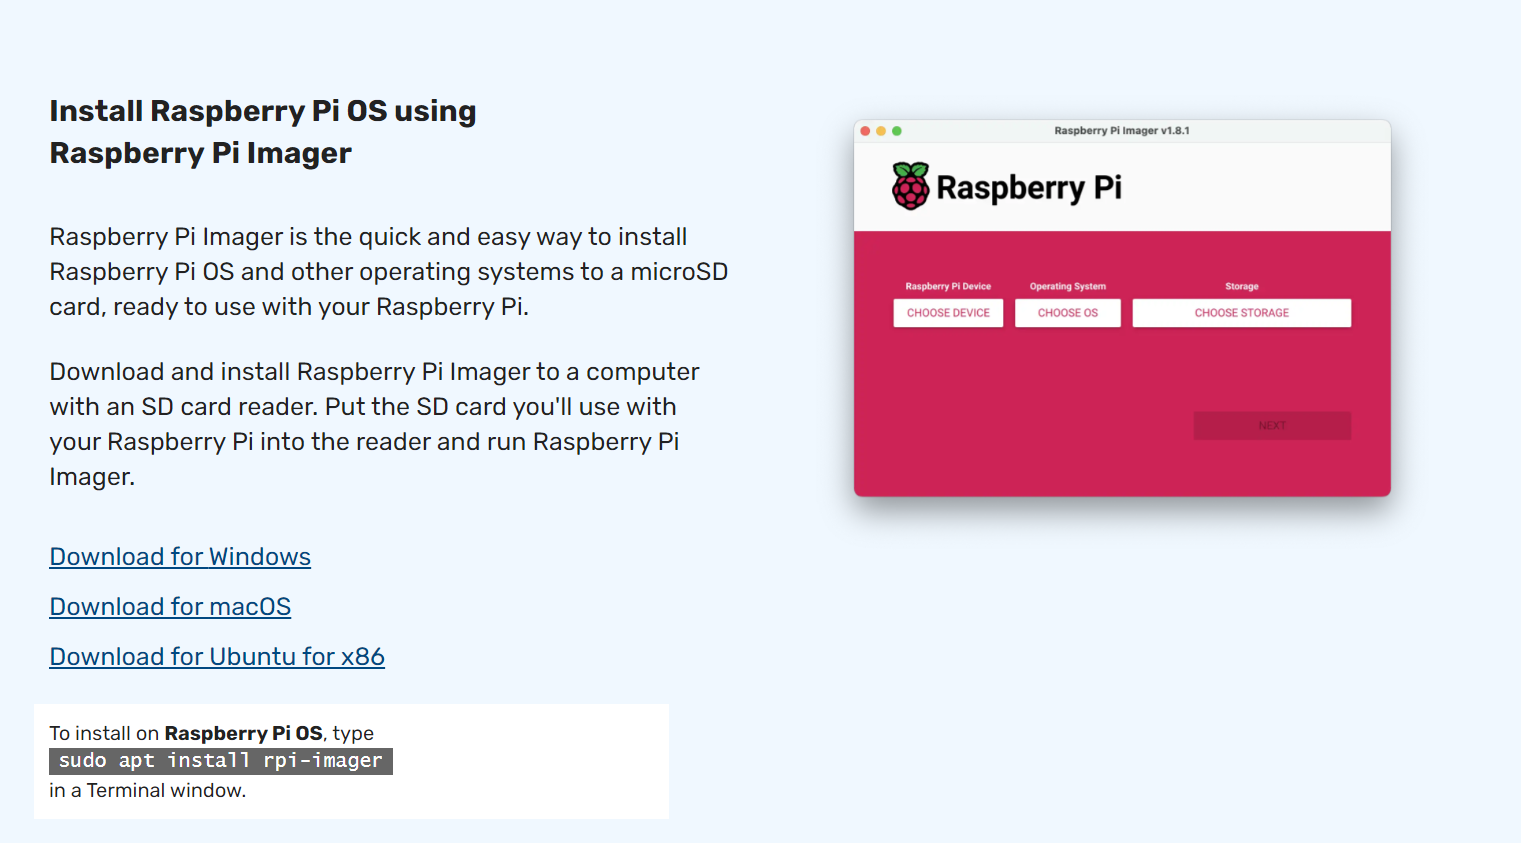Click the 'To install on Raspberry Pi OS, type' text

pyautogui.click(x=211, y=733)
